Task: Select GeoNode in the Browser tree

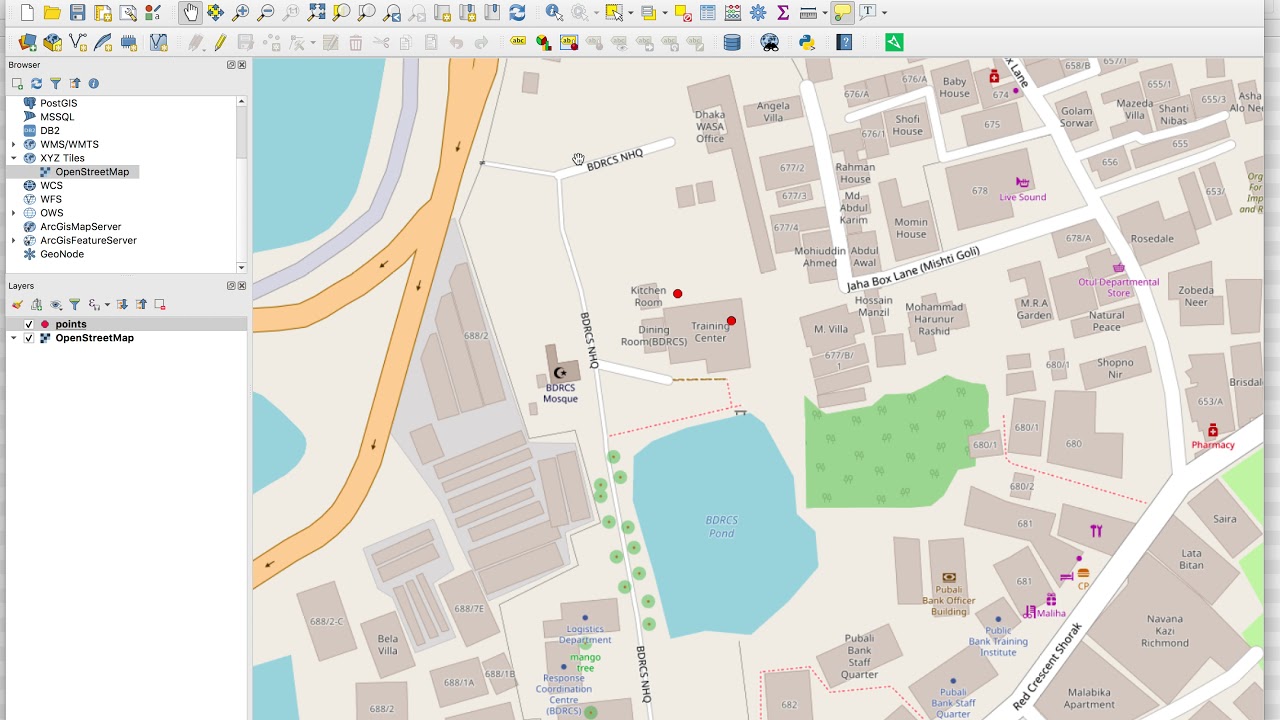Action: coord(62,254)
